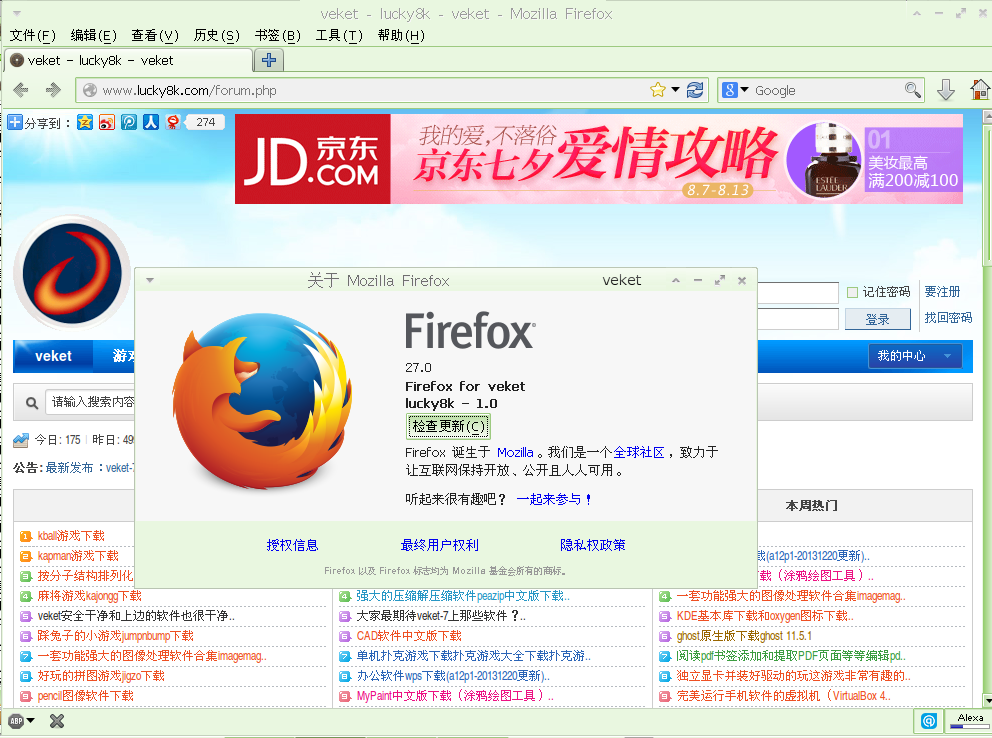992x738 pixels.
Task: Open the ghost原生版下载 thread
Action: coord(744,636)
